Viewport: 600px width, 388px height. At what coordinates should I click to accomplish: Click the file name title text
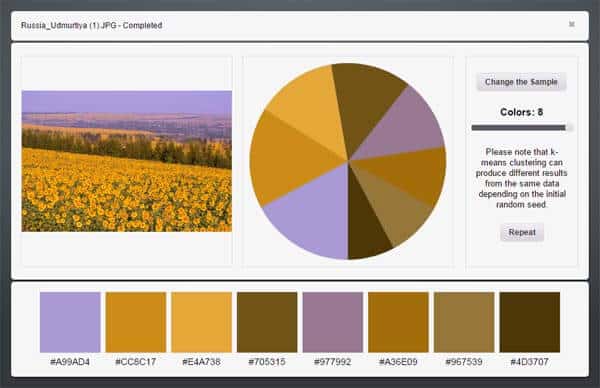pos(91,25)
